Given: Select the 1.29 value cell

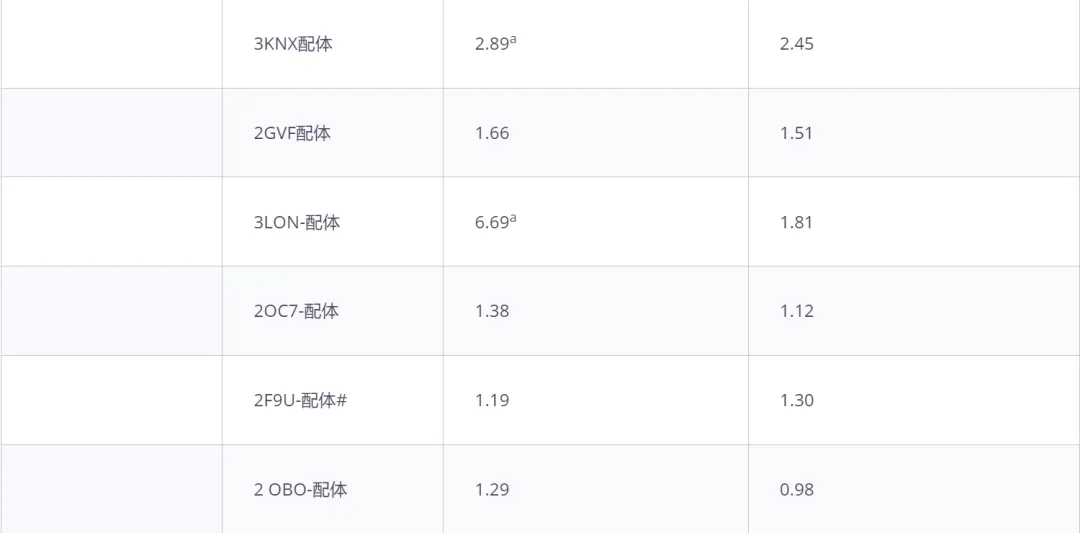Looking at the screenshot, I should click(596, 489).
